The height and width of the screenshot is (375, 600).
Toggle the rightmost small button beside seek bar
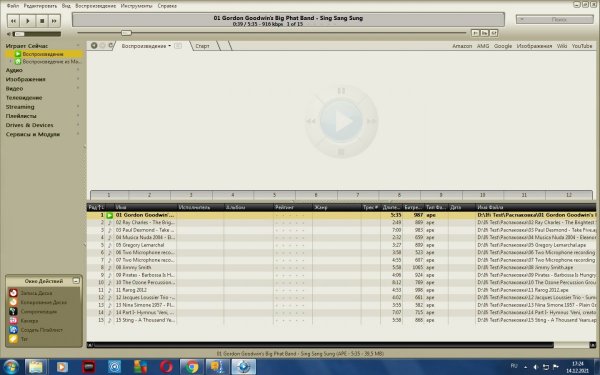[x=494, y=33]
